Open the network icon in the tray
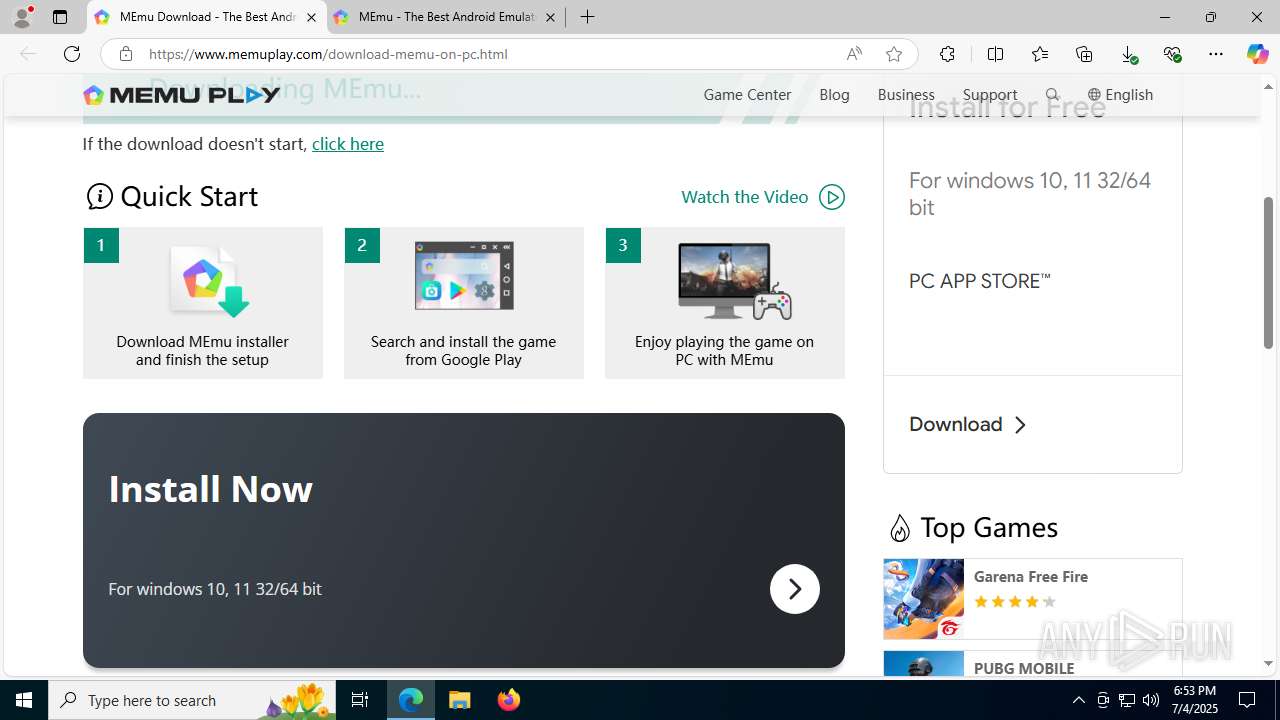 (1127, 700)
